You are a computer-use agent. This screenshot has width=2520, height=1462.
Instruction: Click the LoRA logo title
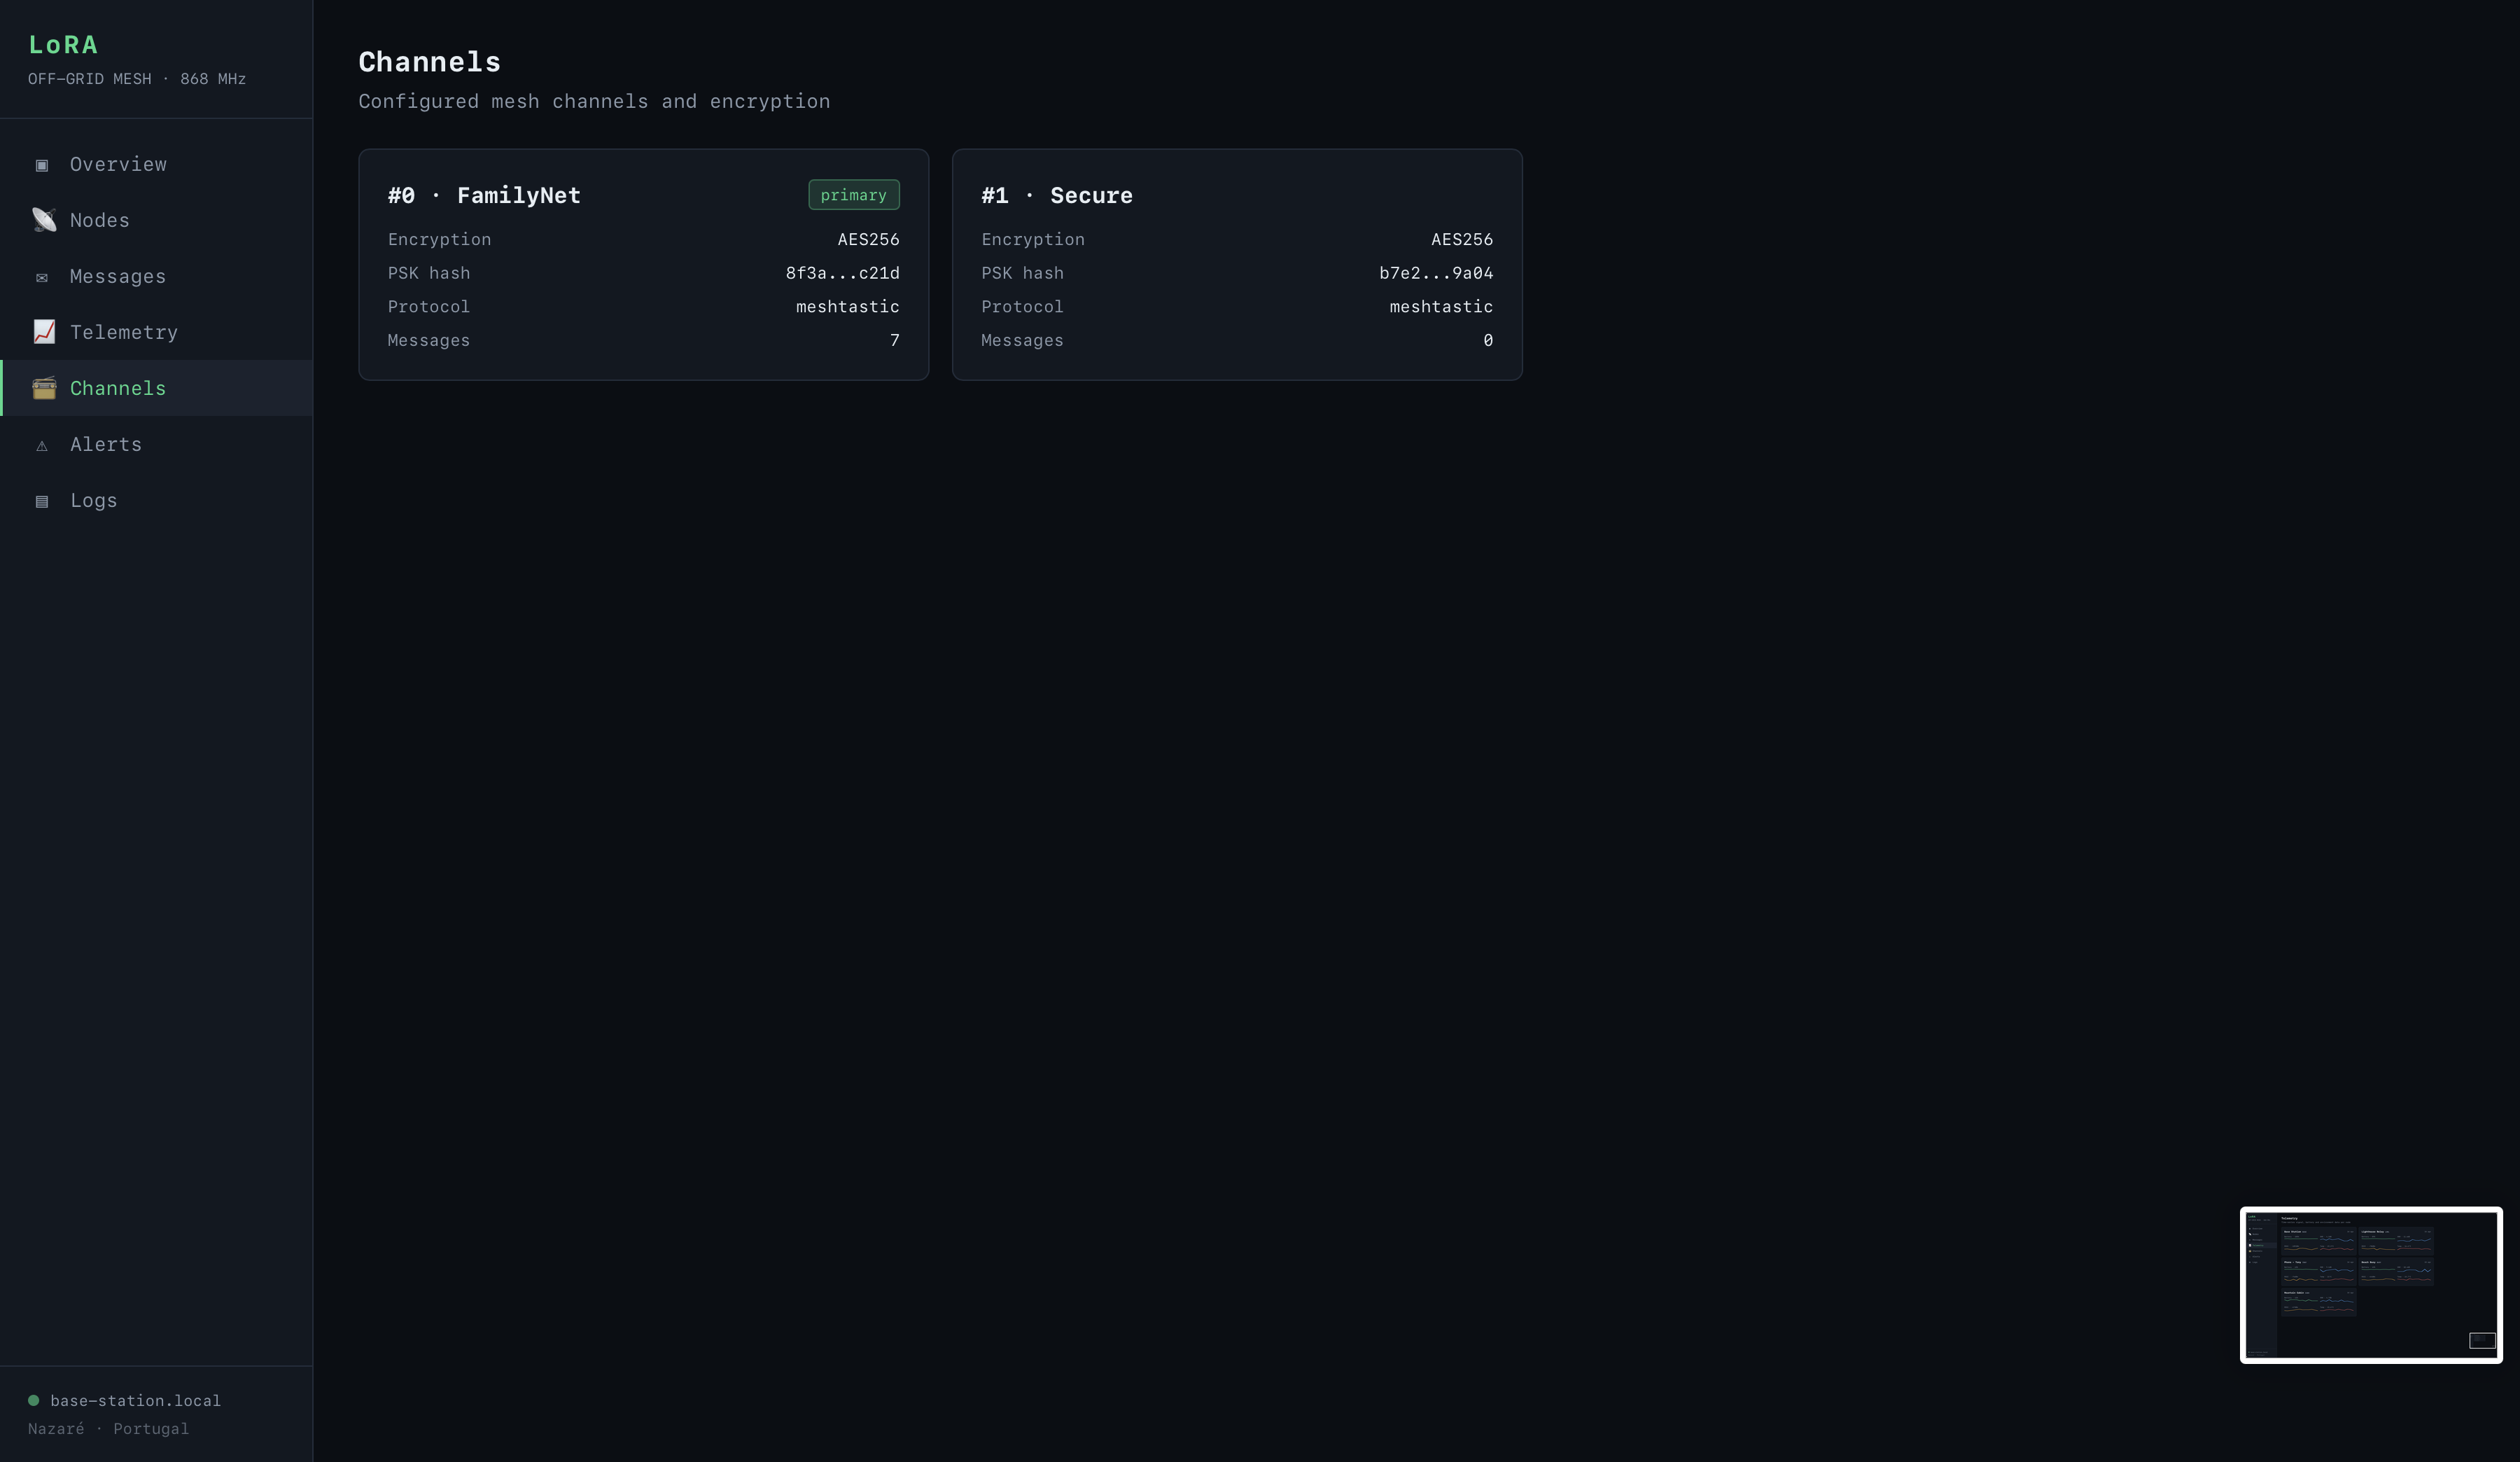pos(63,45)
